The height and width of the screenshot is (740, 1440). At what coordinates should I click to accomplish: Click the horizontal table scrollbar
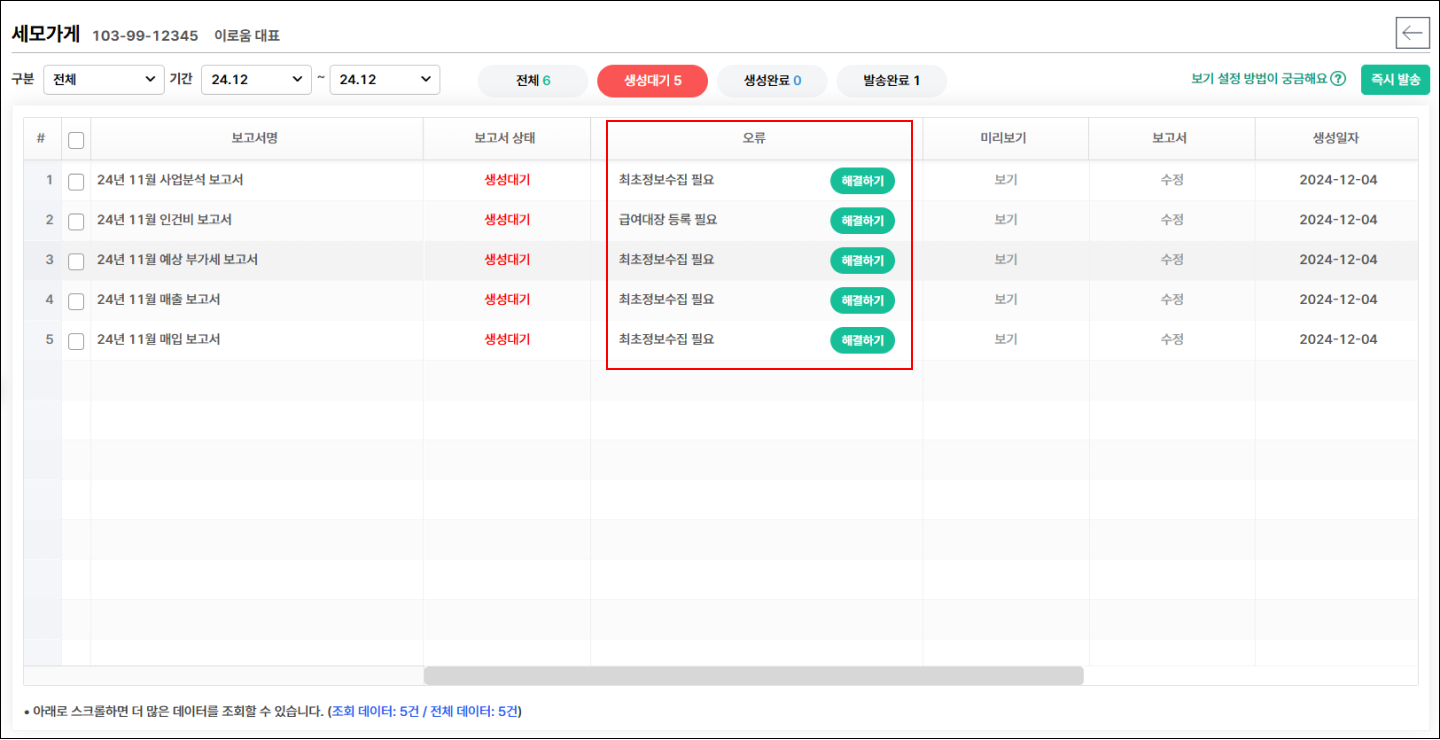(753, 676)
